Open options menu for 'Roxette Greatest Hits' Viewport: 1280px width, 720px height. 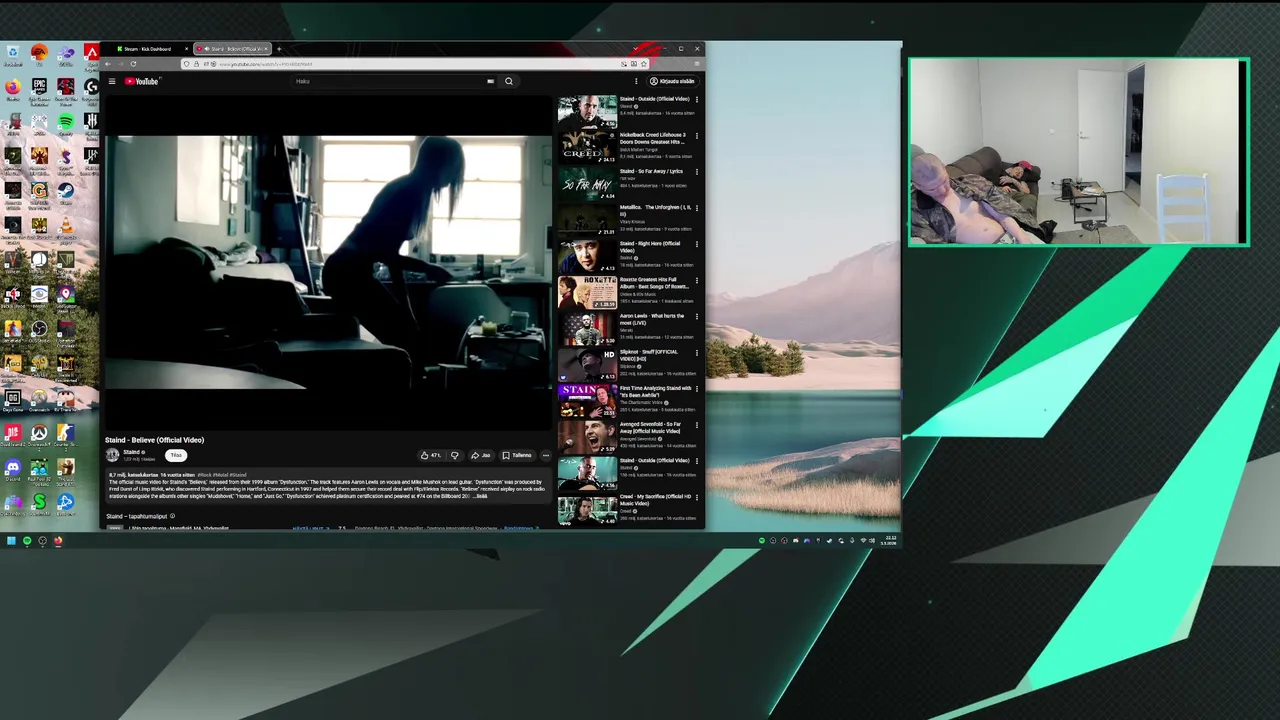coord(697,280)
